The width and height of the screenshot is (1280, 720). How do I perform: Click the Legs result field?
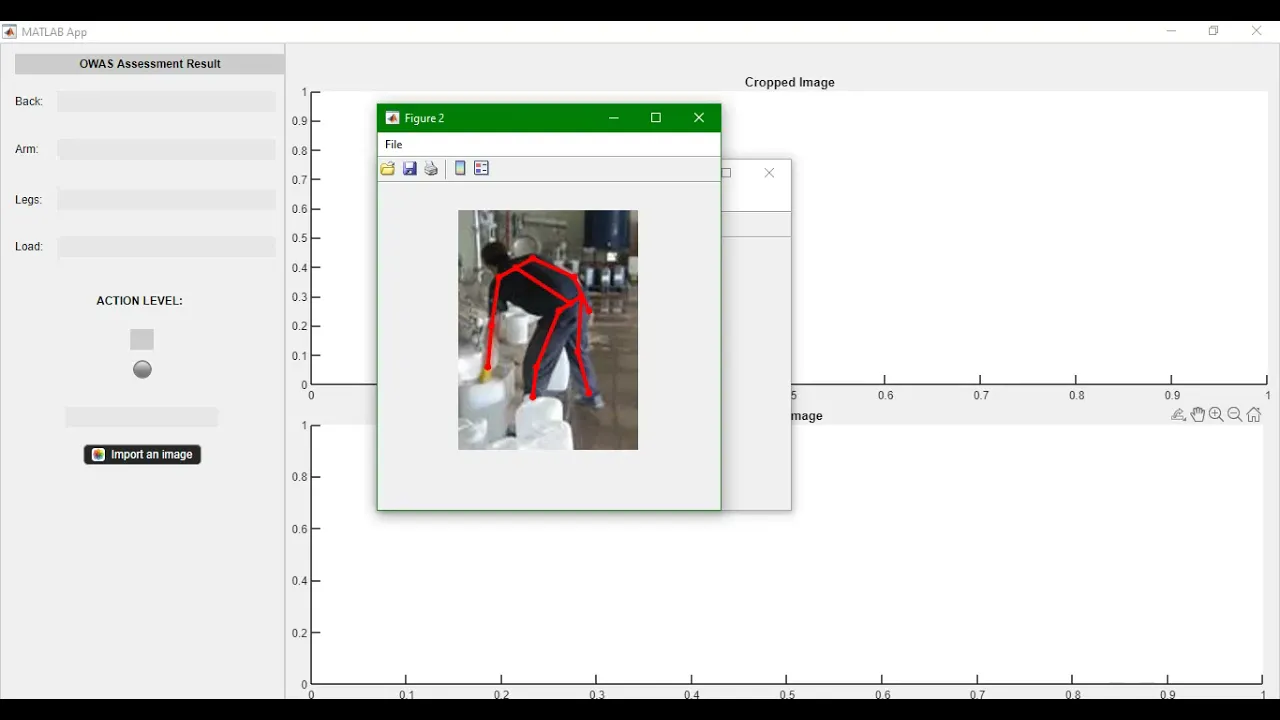pyautogui.click(x=167, y=200)
